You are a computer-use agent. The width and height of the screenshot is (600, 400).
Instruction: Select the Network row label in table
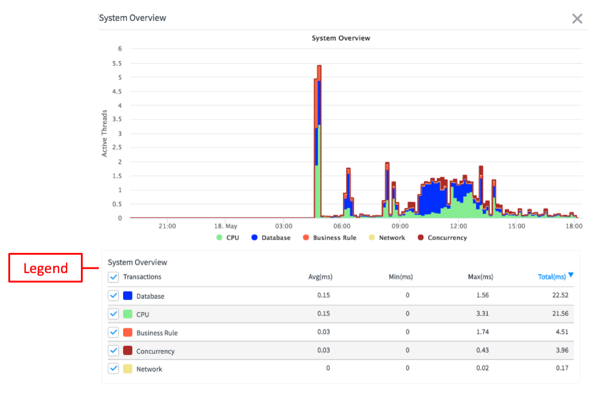(x=149, y=369)
